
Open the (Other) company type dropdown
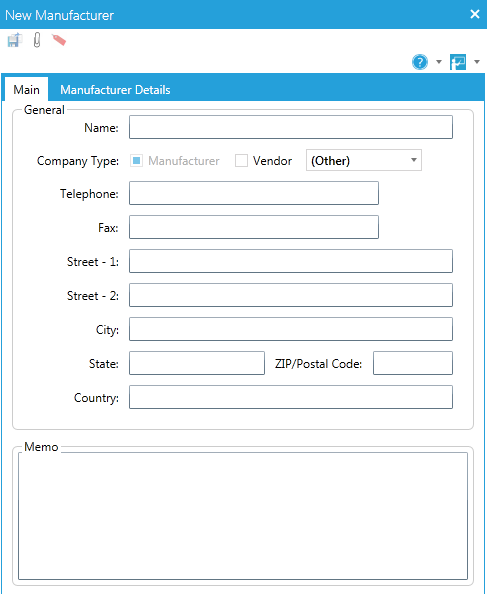364,160
